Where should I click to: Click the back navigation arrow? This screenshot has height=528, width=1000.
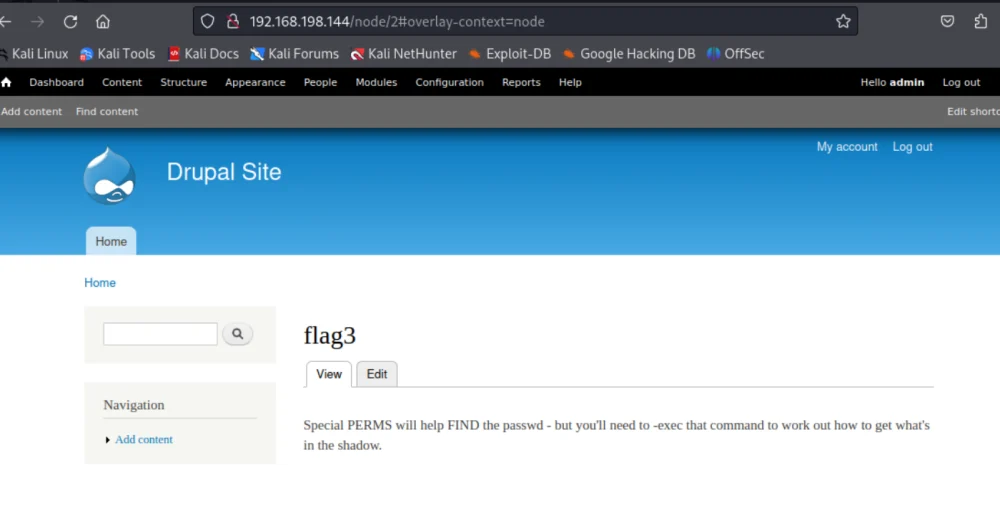[6, 22]
